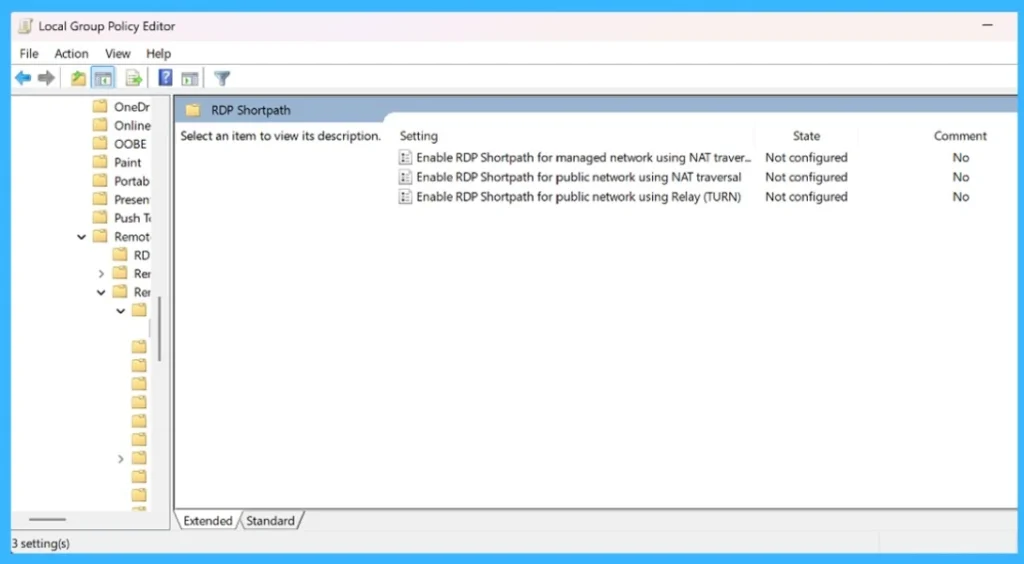
Task: Go up one level with folder icon
Action: 78,78
